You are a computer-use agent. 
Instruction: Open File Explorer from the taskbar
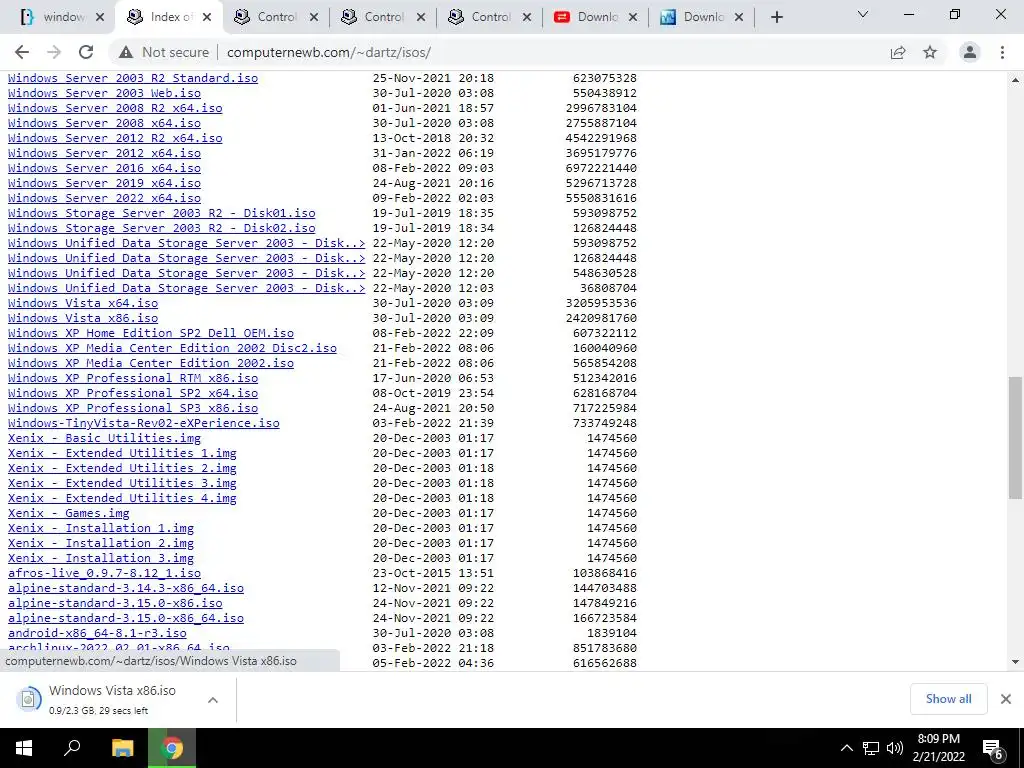pos(122,748)
